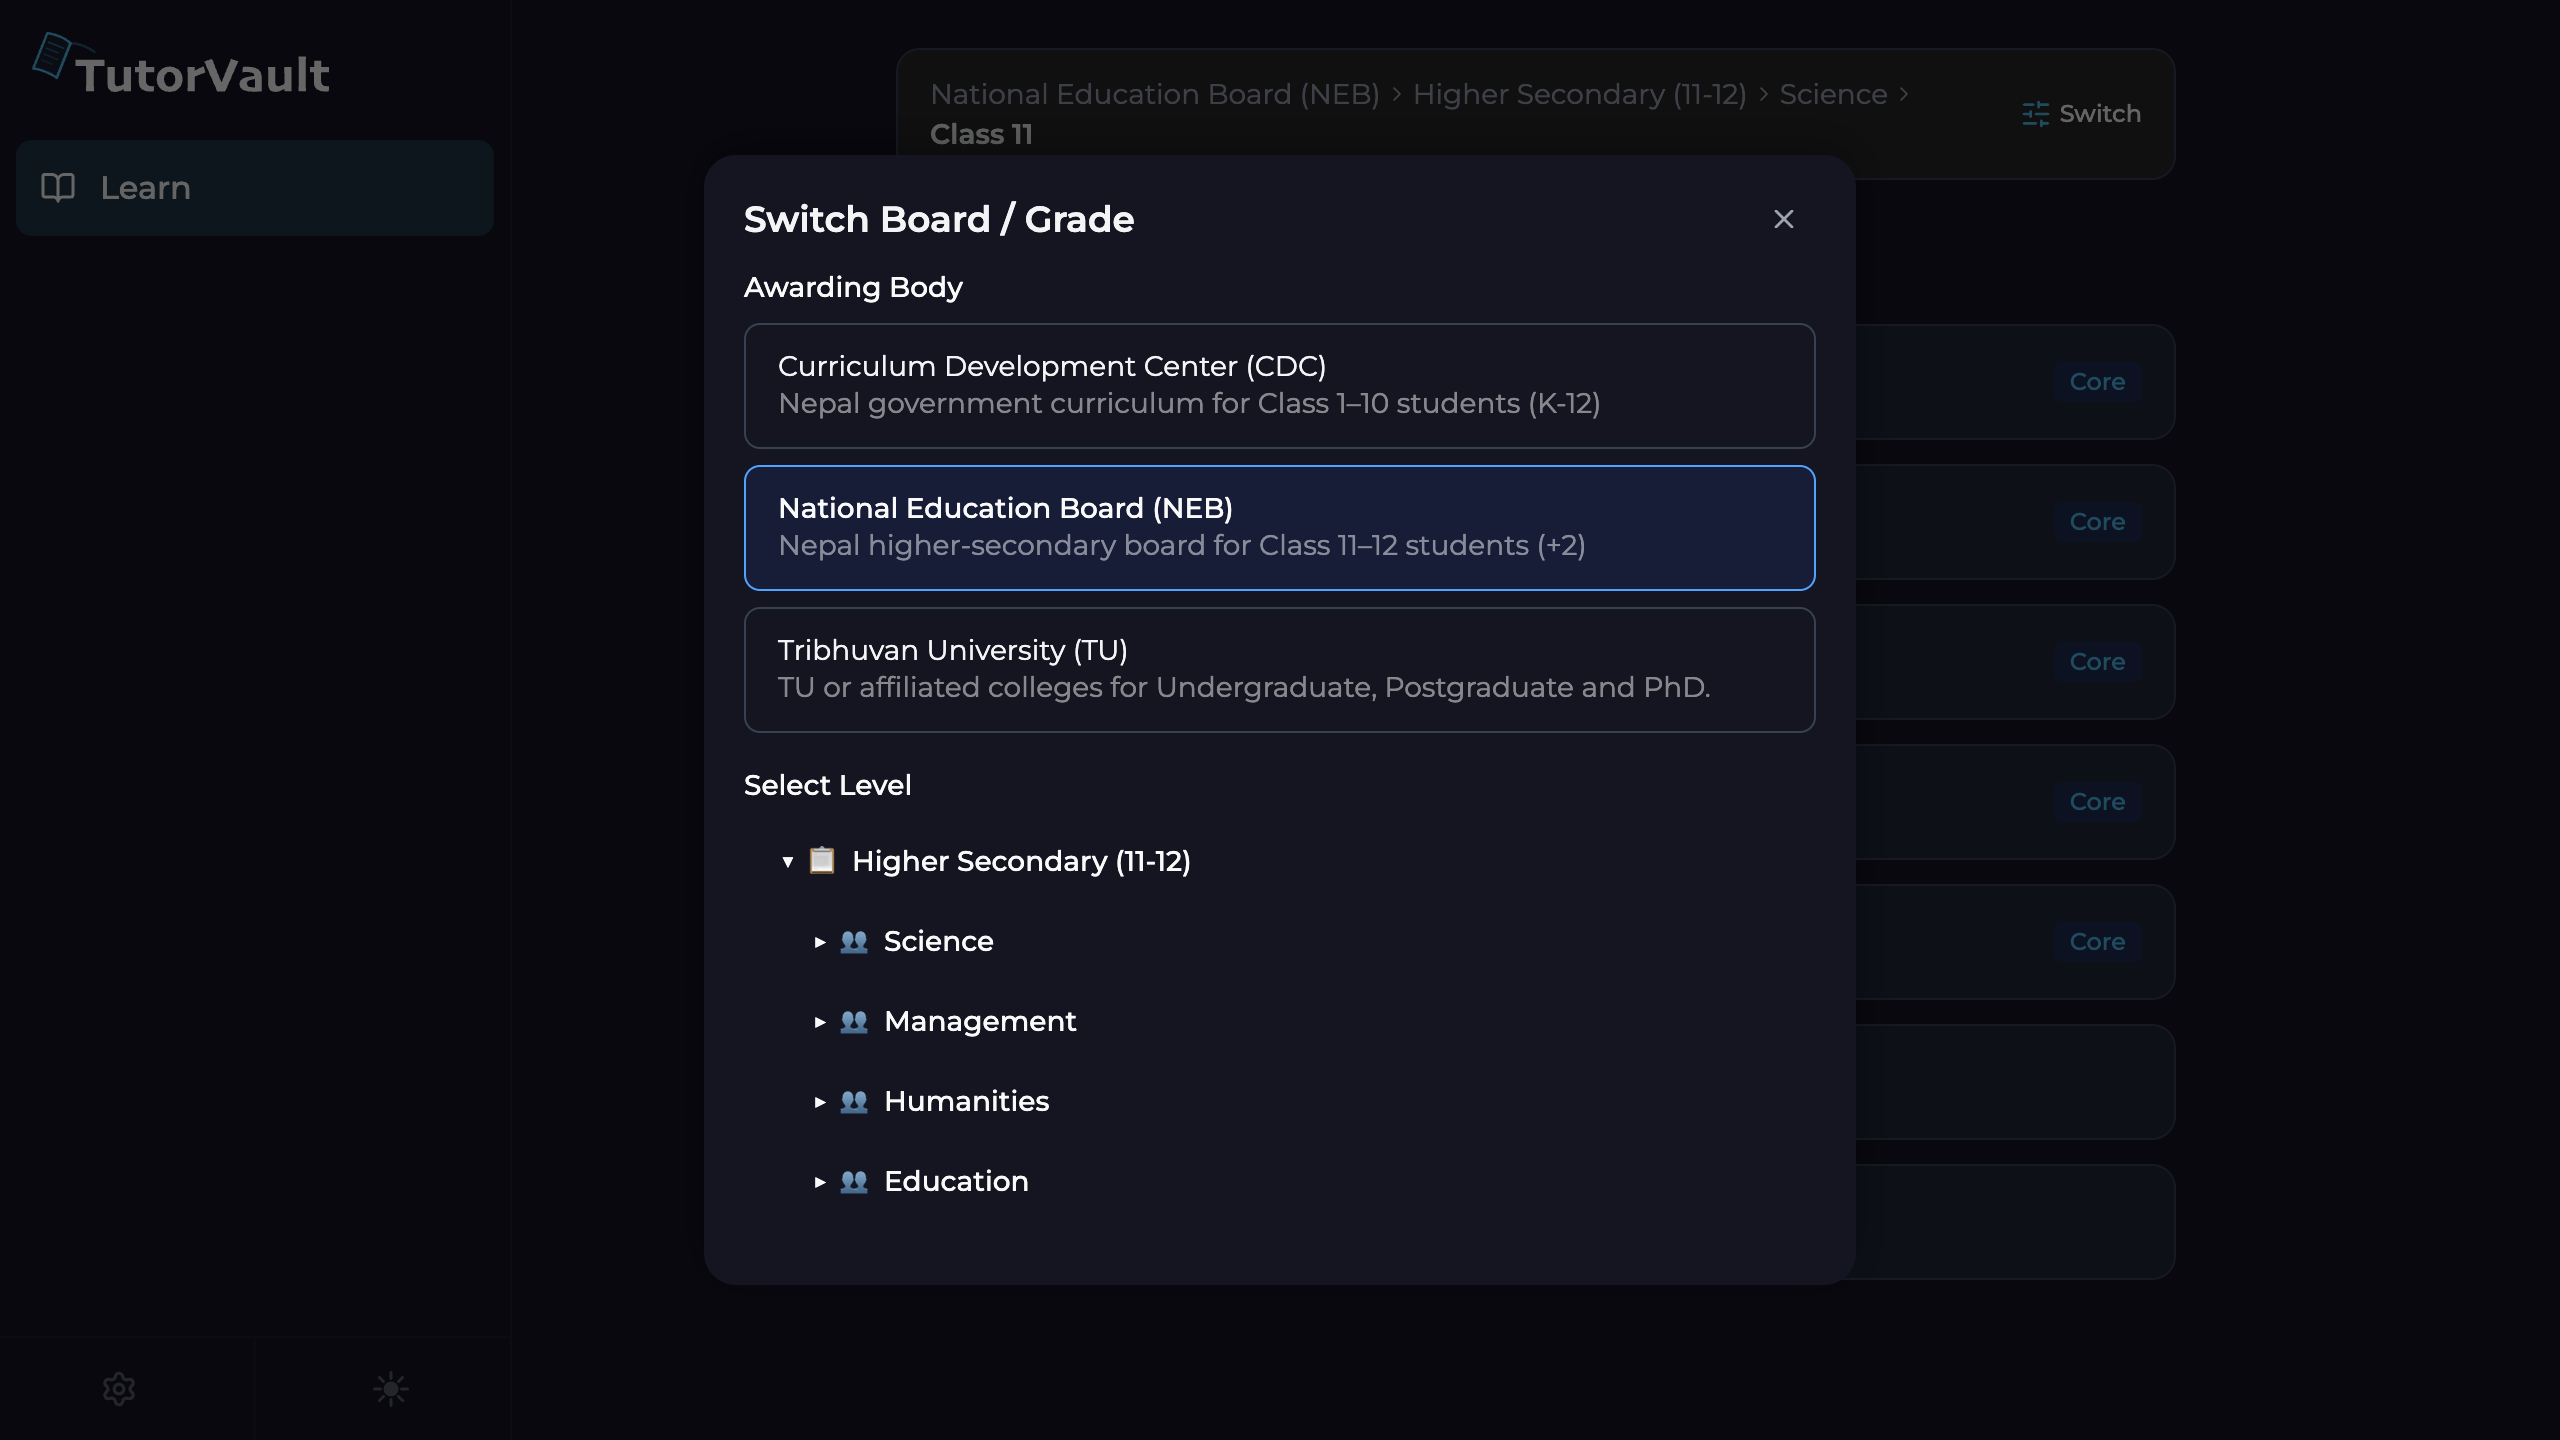The height and width of the screenshot is (1440, 2560).
Task: Collapse the Higher Secondary (11-12) tree node
Action: tap(788, 861)
